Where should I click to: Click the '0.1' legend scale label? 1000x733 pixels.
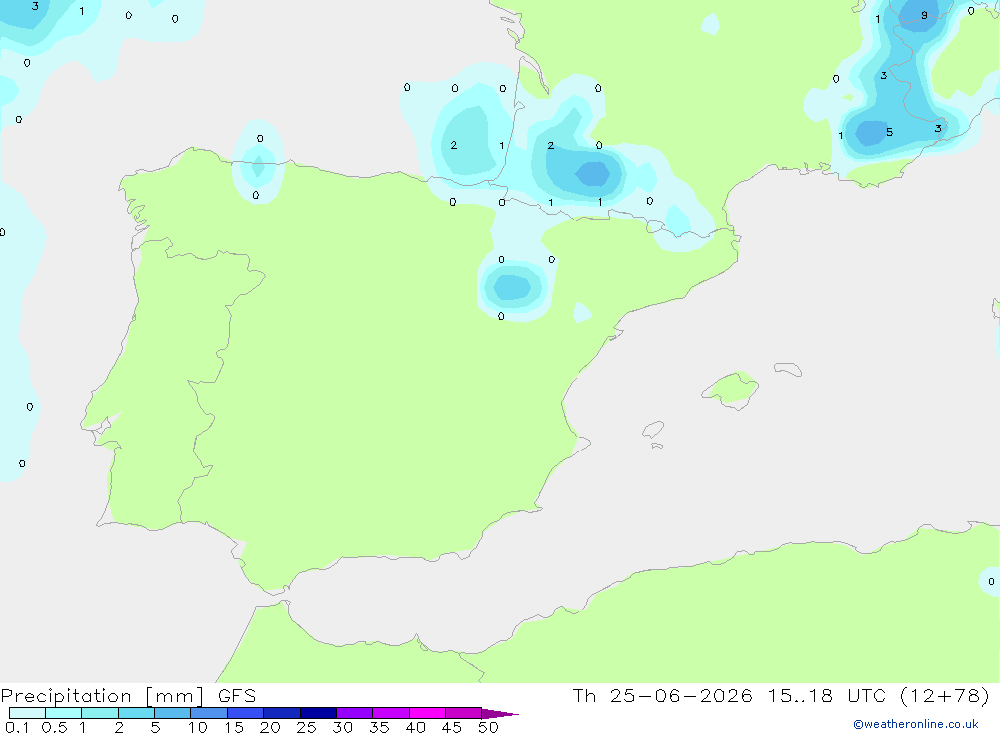[17, 727]
